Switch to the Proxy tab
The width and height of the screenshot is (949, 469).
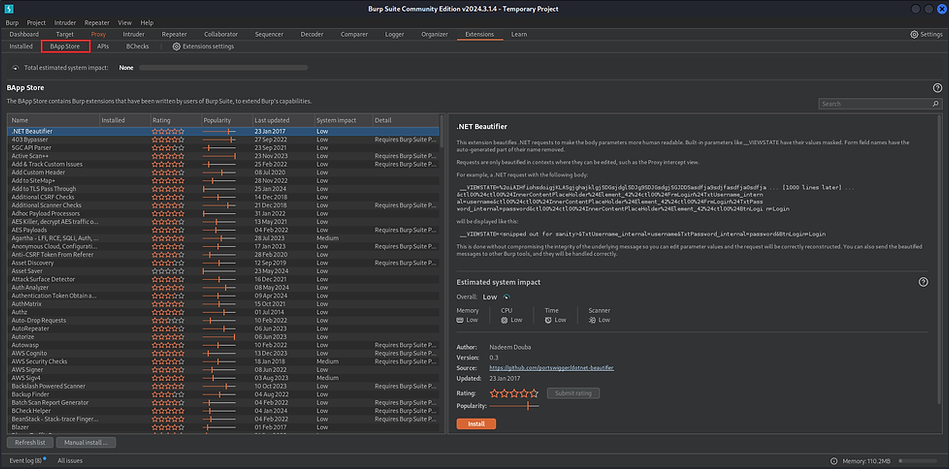pos(98,34)
